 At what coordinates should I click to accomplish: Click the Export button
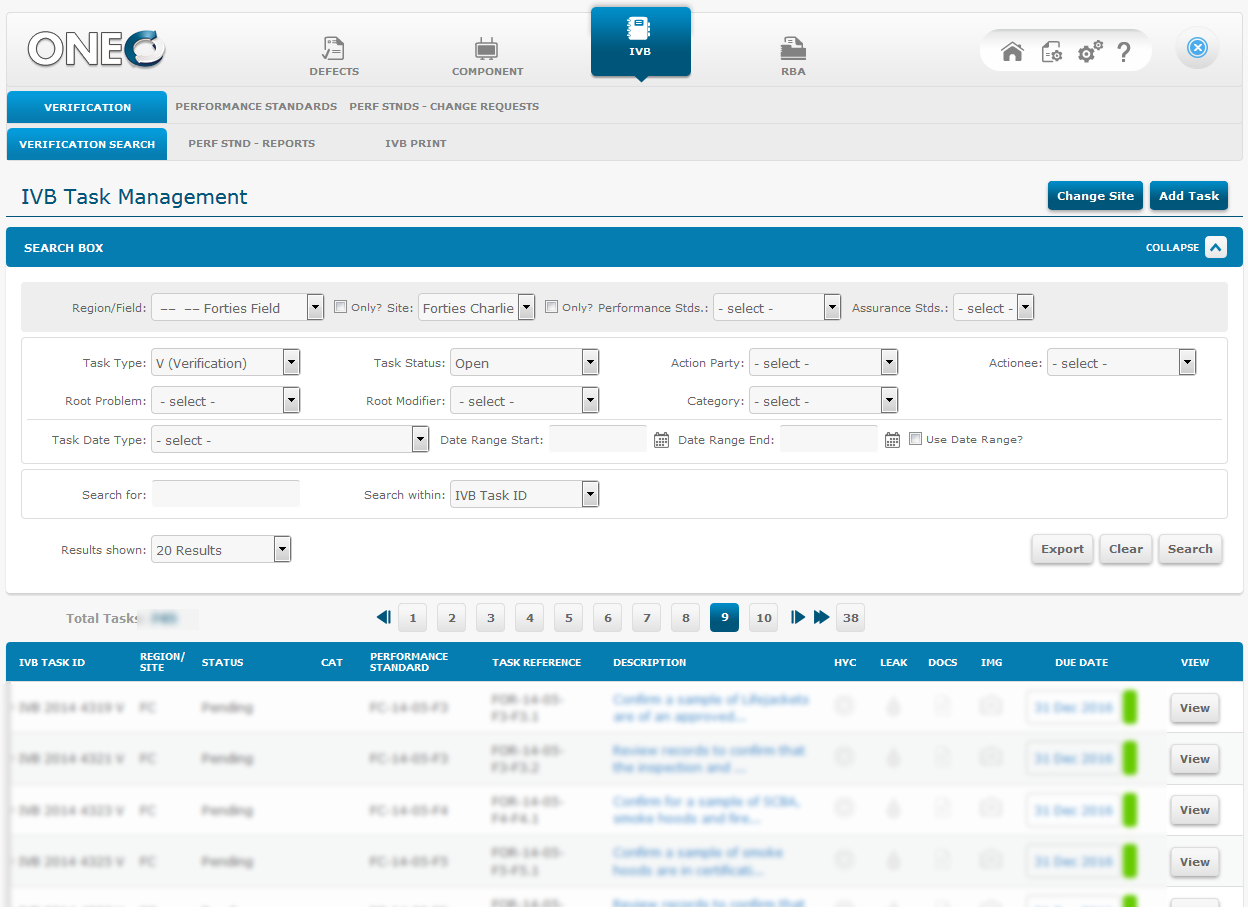pyautogui.click(x=1062, y=549)
